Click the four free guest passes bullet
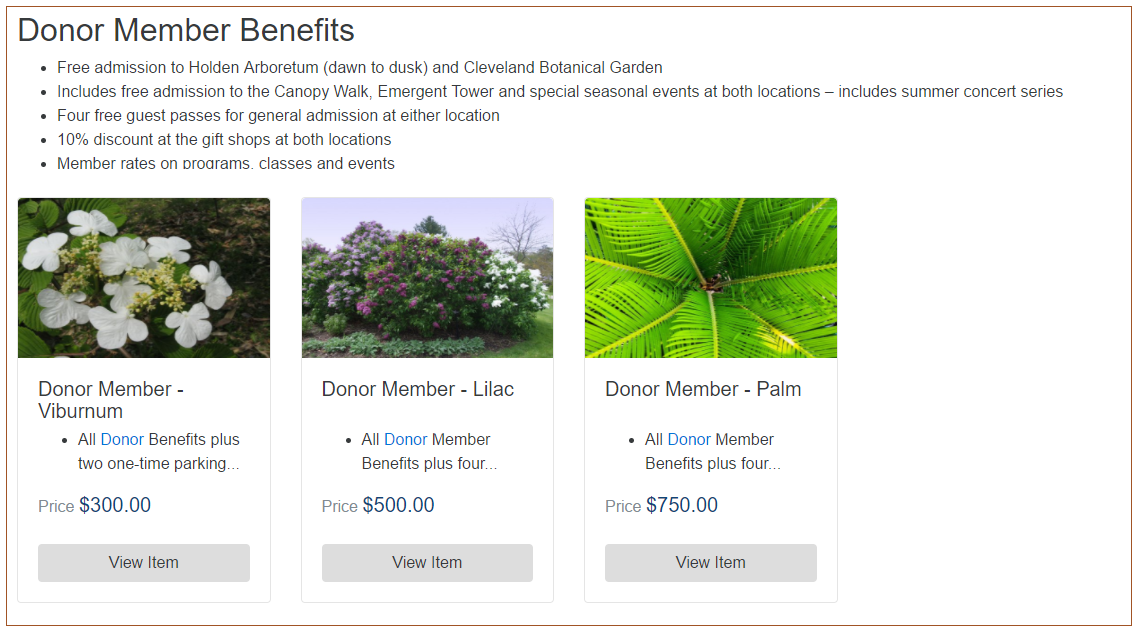This screenshot has width=1137, height=632. [x=278, y=115]
